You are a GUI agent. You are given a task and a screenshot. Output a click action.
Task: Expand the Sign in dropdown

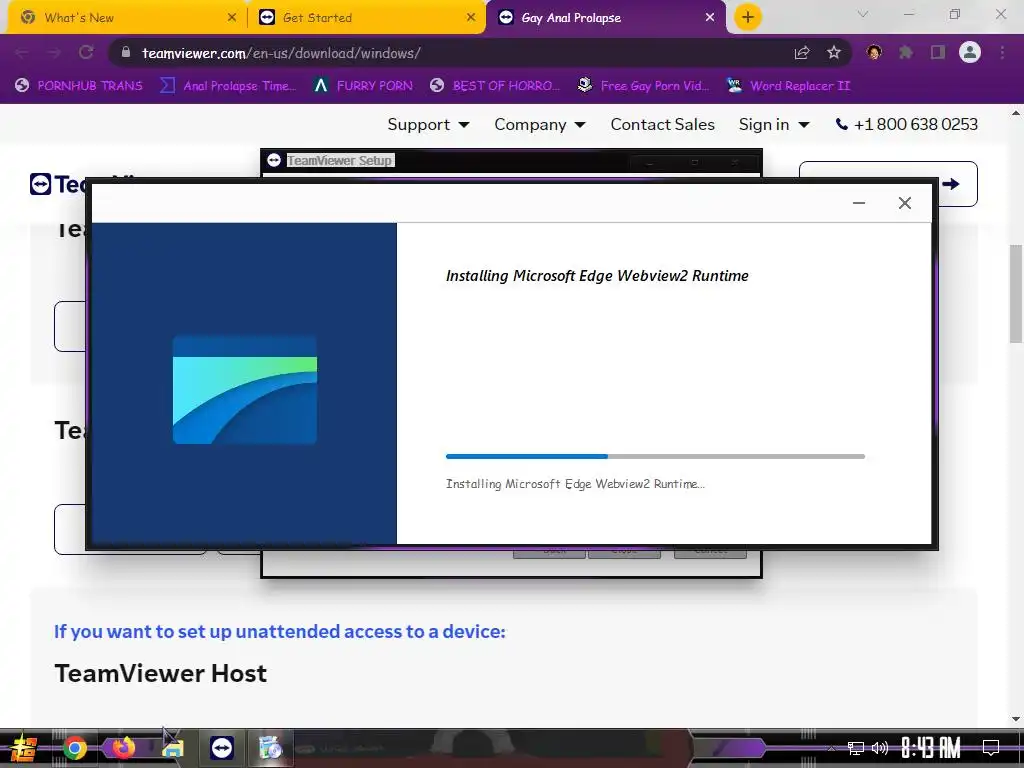pos(774,124)
